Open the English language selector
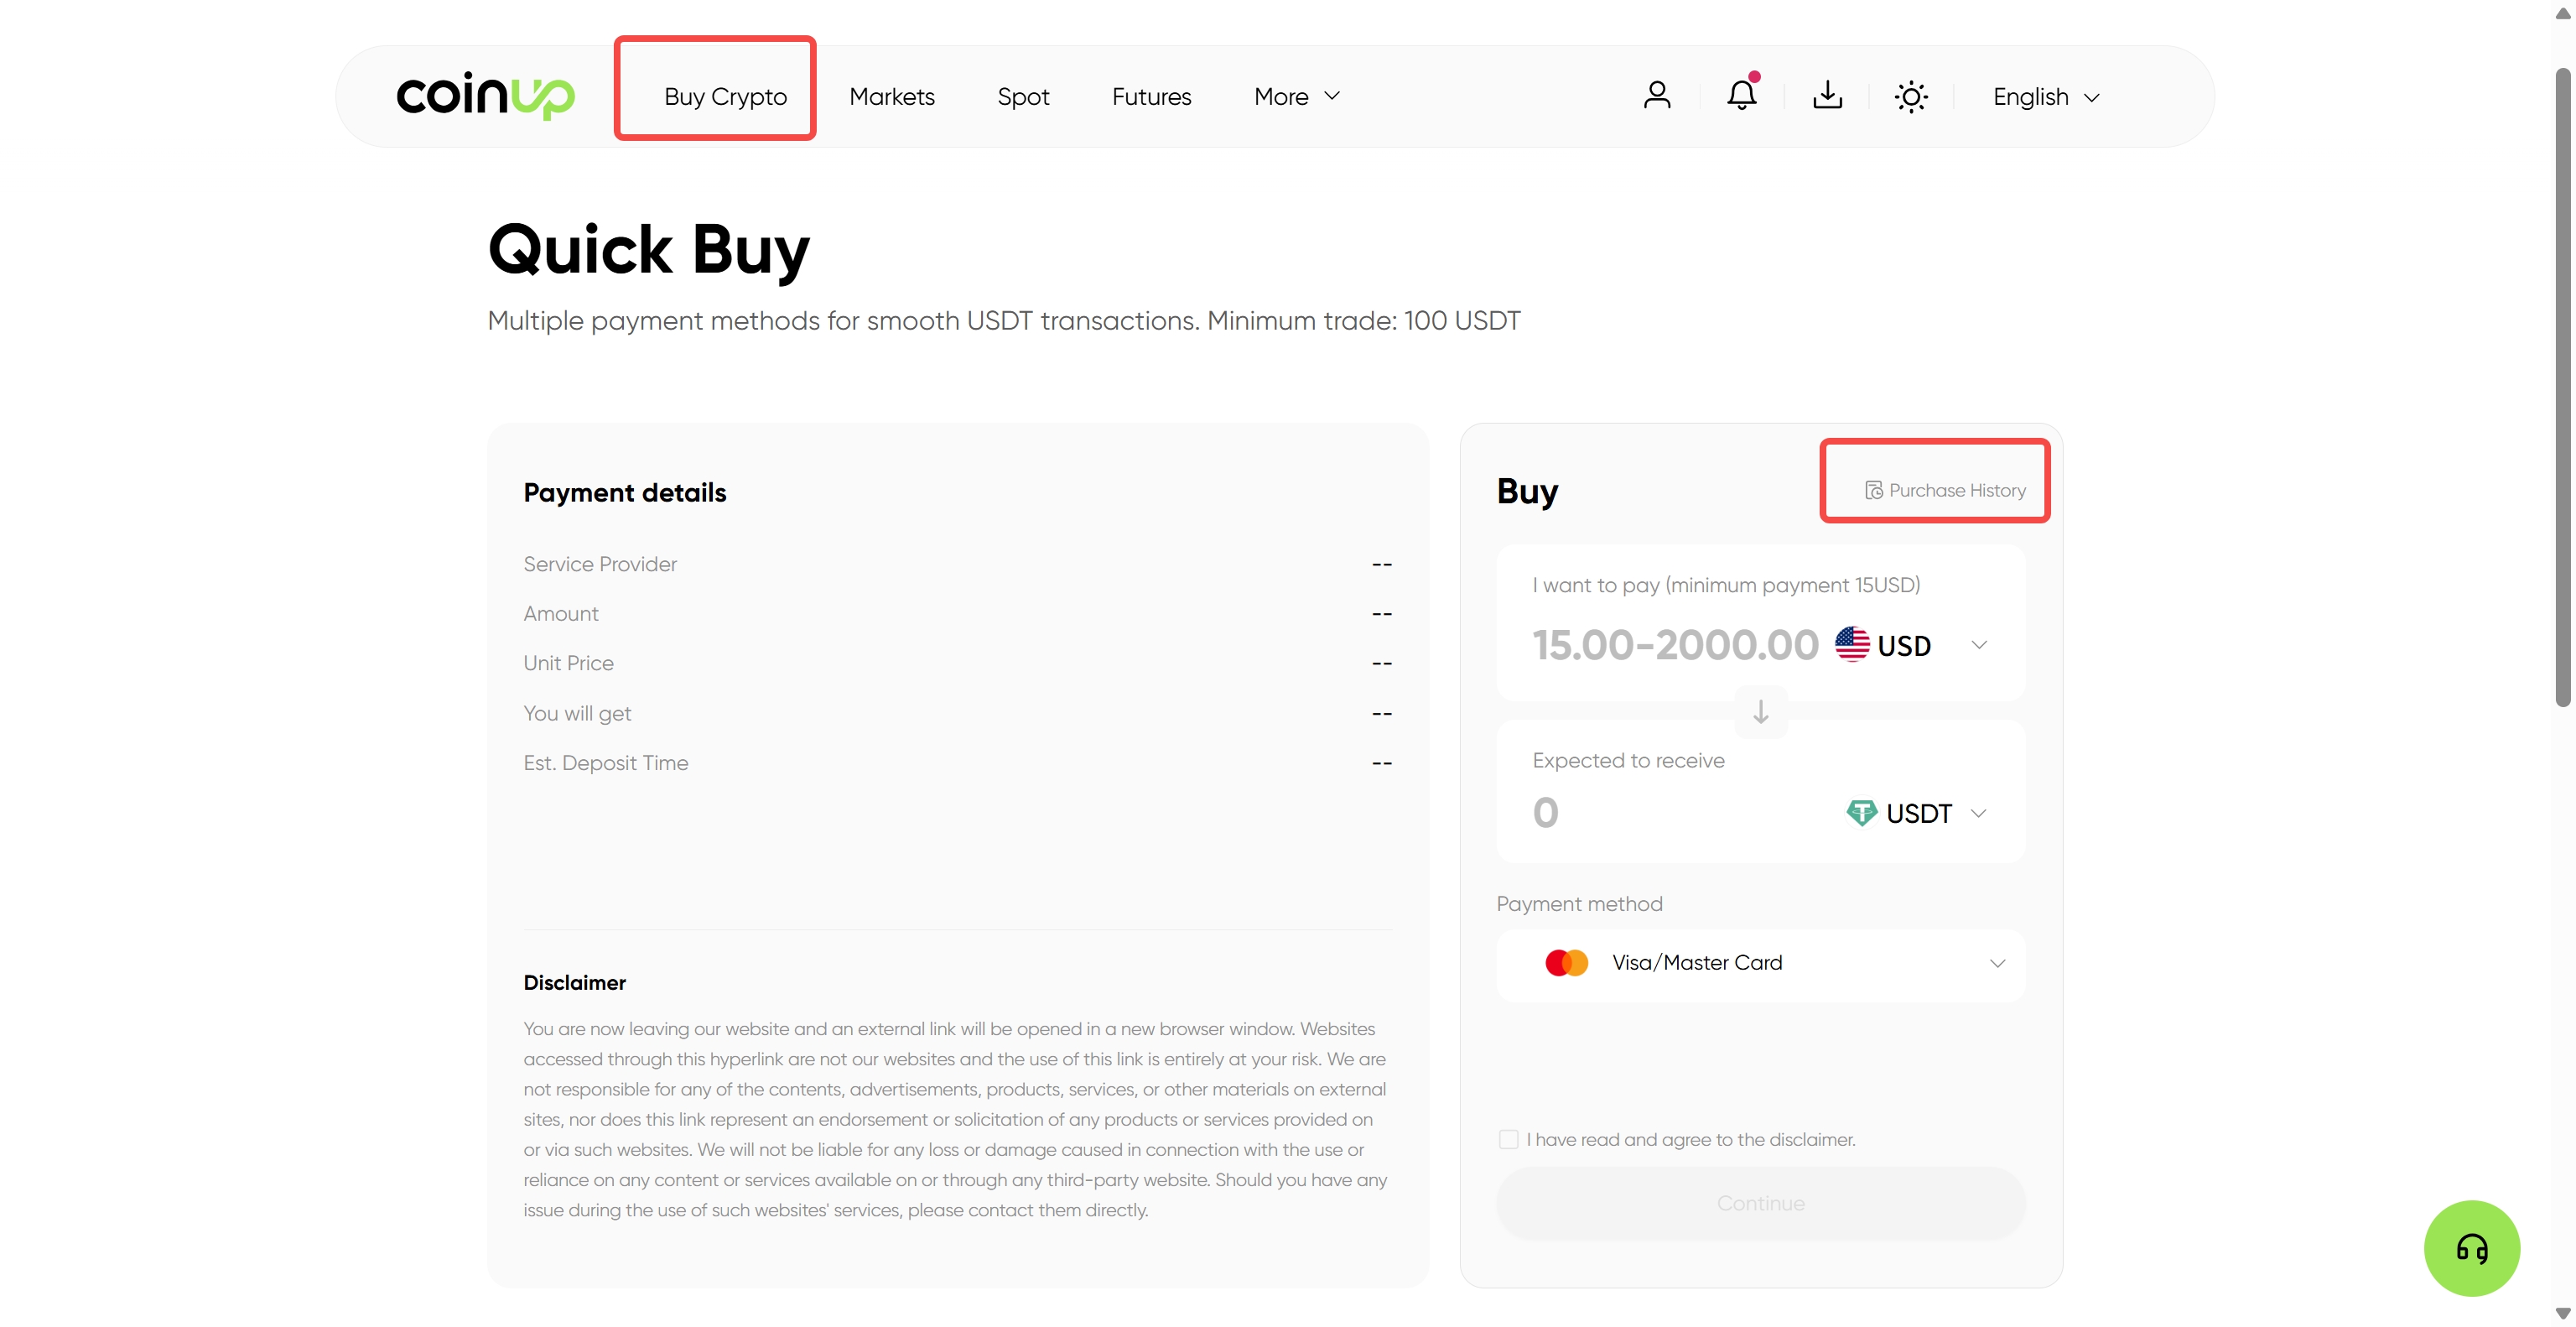 (x=2046, y=96)
